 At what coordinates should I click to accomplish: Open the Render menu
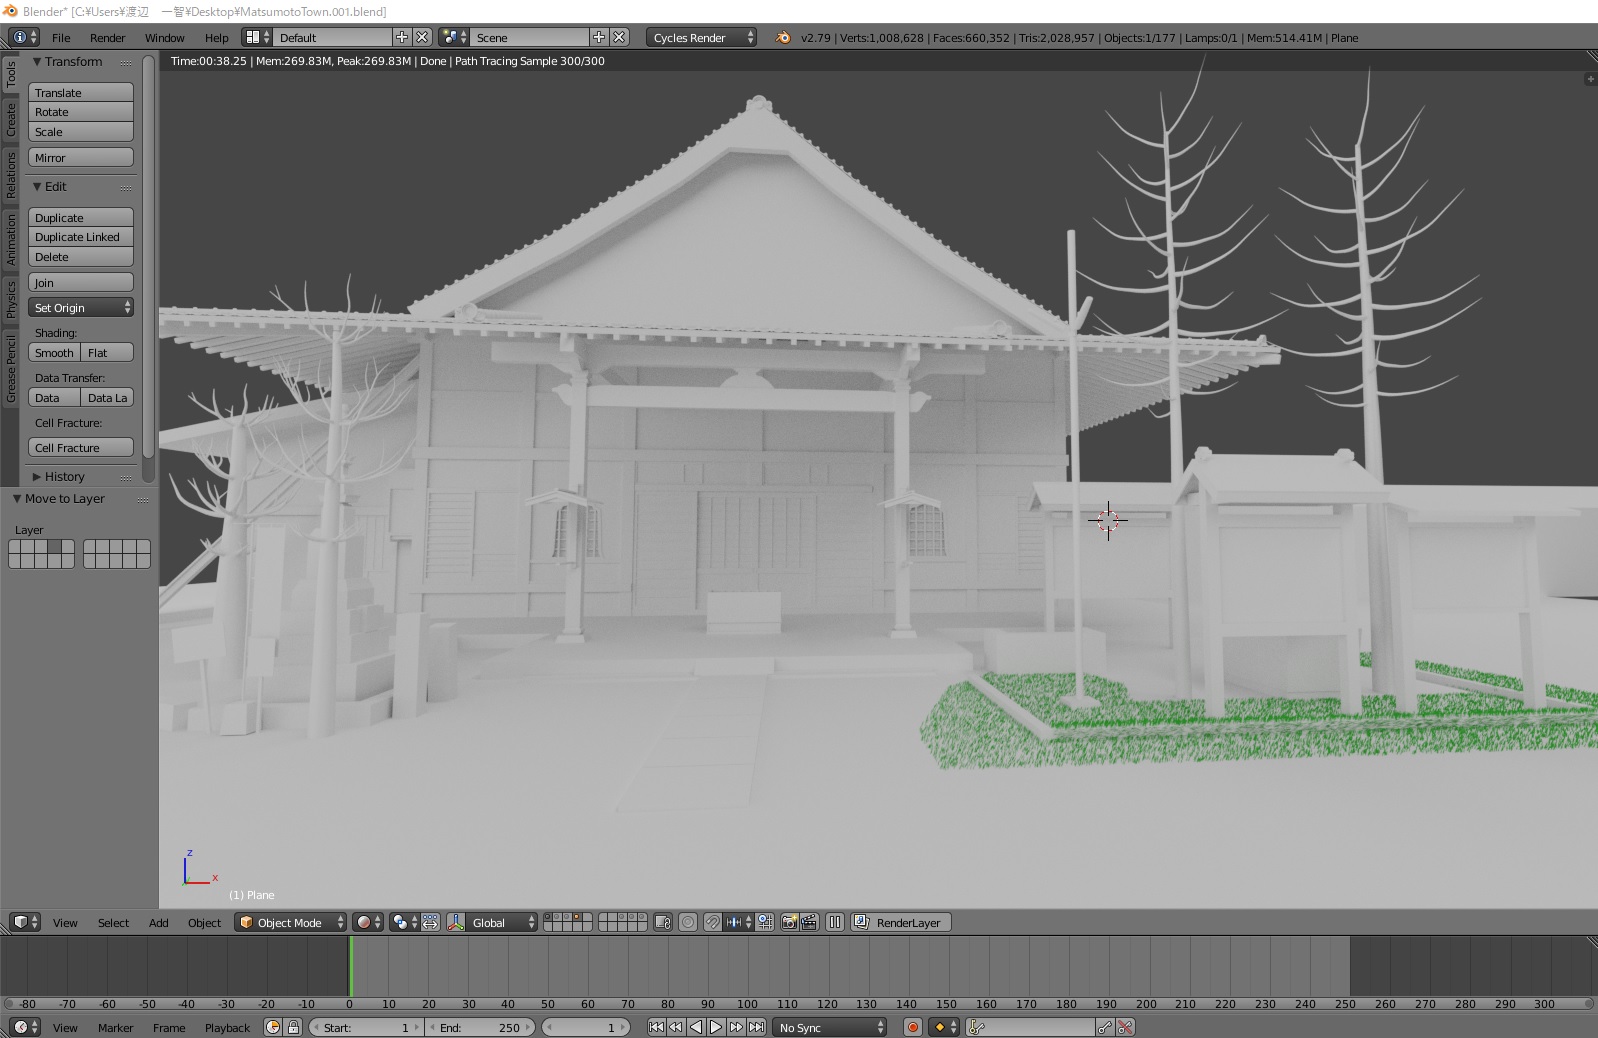[107, 37]
